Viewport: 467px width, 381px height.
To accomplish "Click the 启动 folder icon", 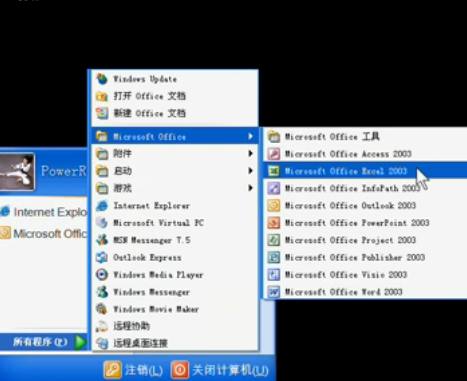I will pos(102,171).
